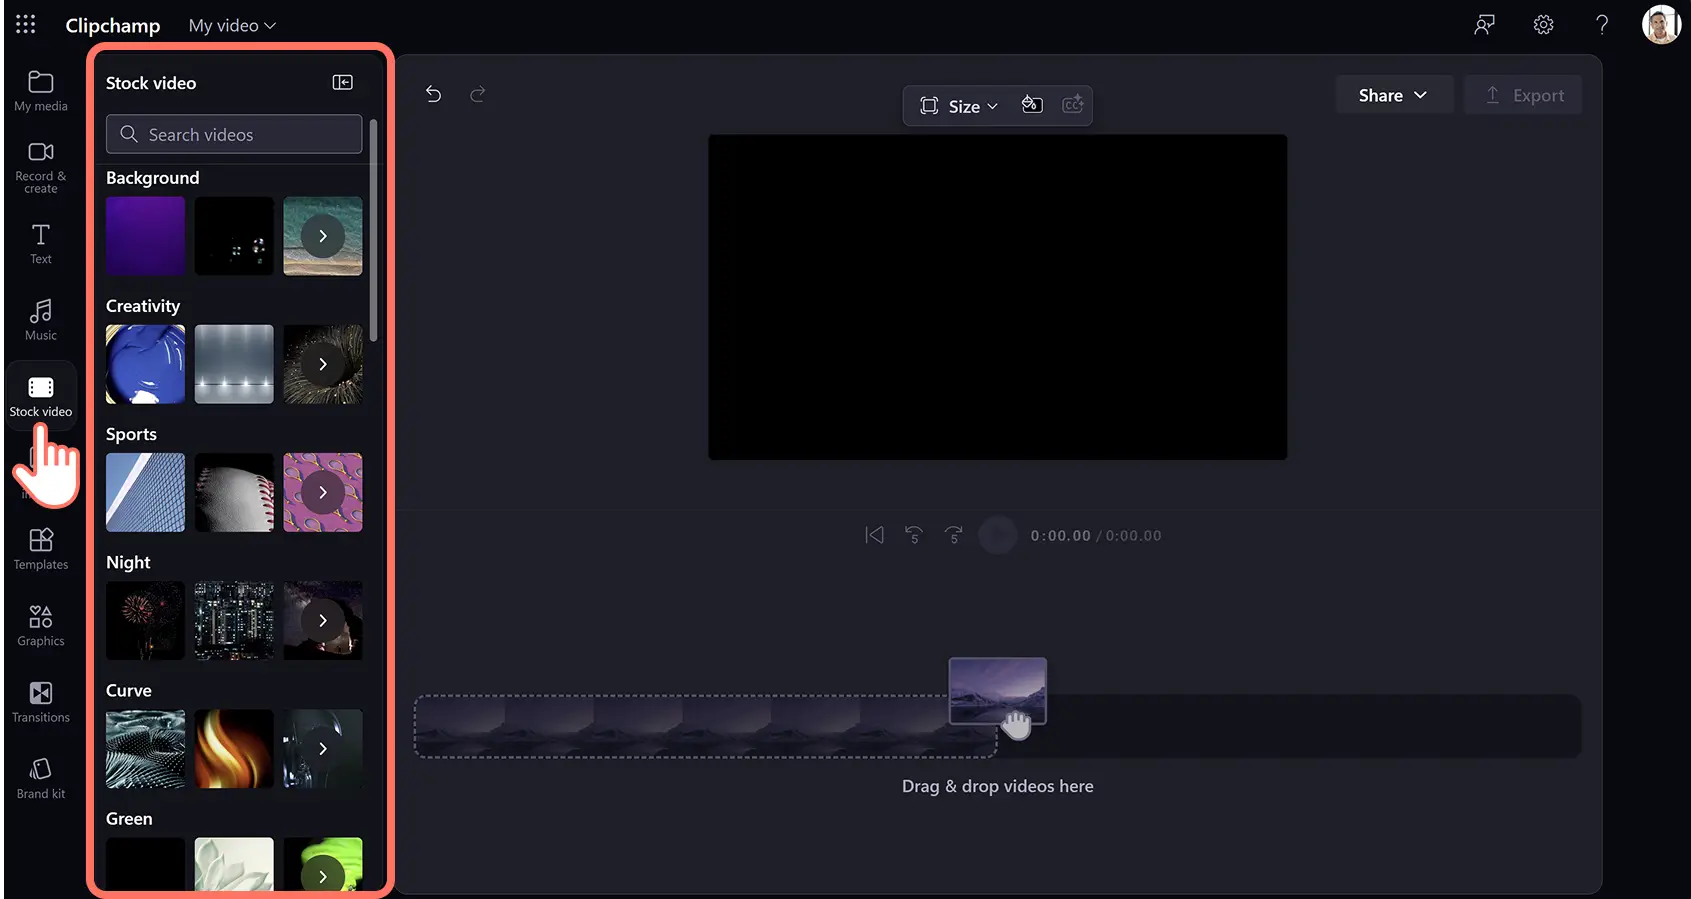
Task: Click the forward 5 seconds icon
Action: click(954, 535)
